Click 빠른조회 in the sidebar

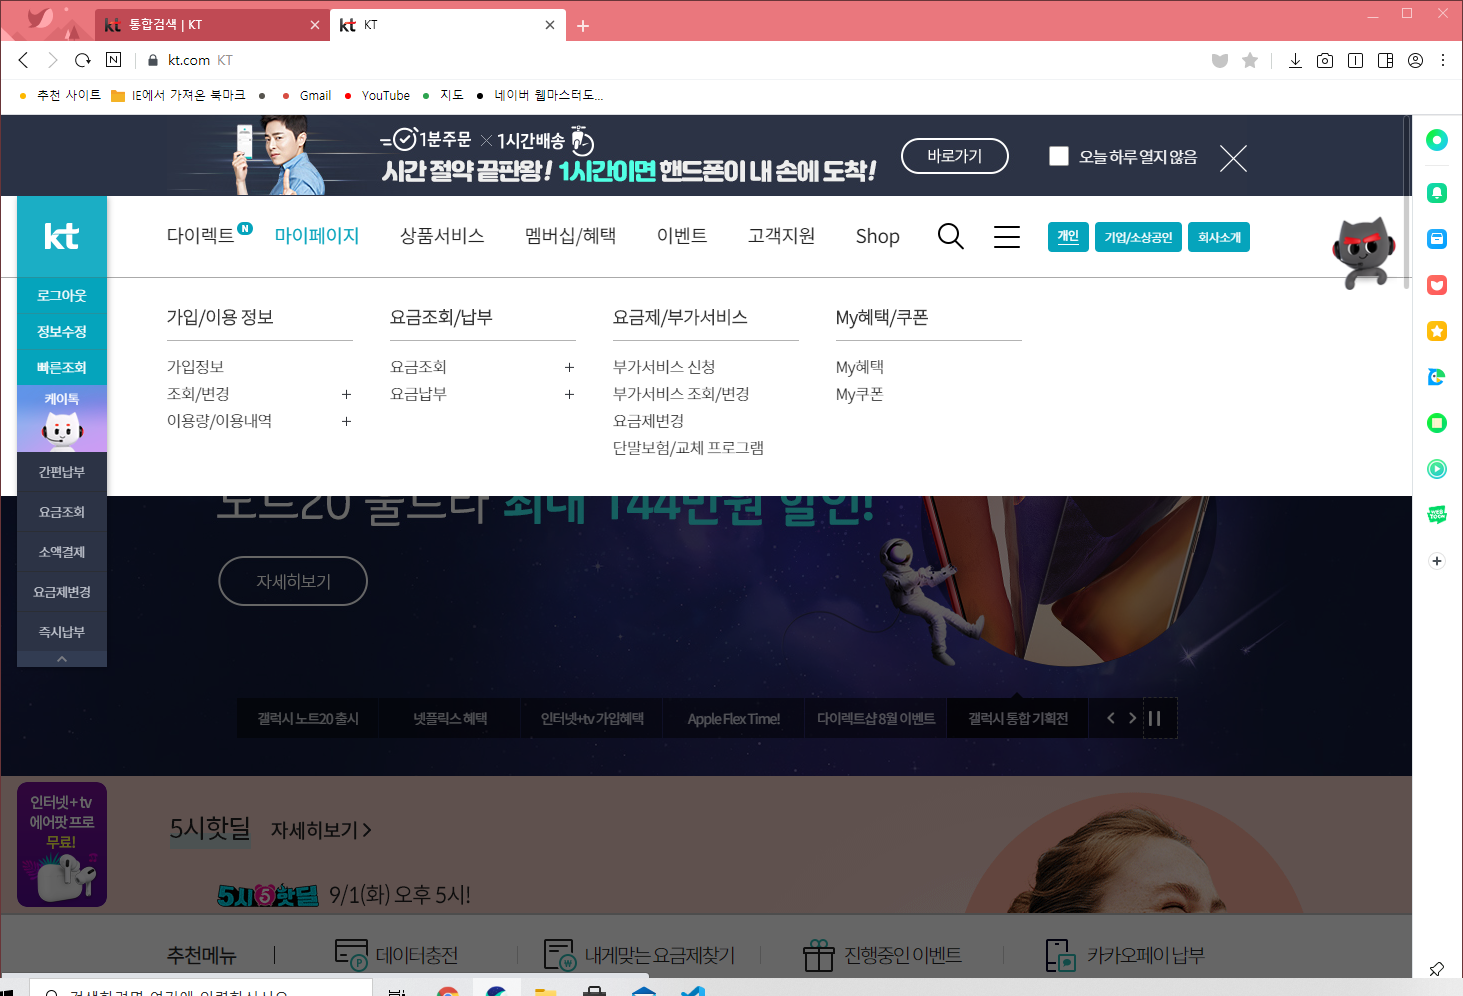pyautogui.click(x=61, y=367)
